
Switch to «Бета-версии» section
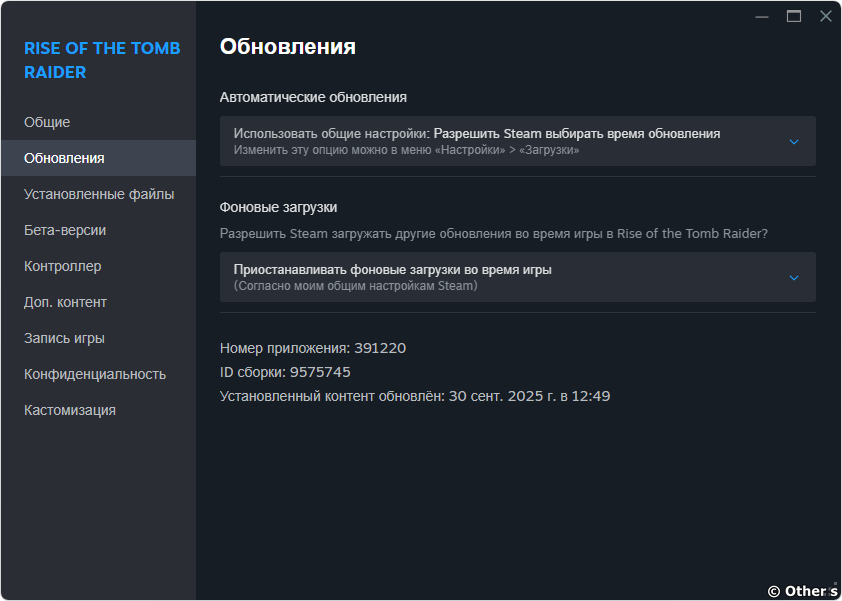tap(65, 230)
